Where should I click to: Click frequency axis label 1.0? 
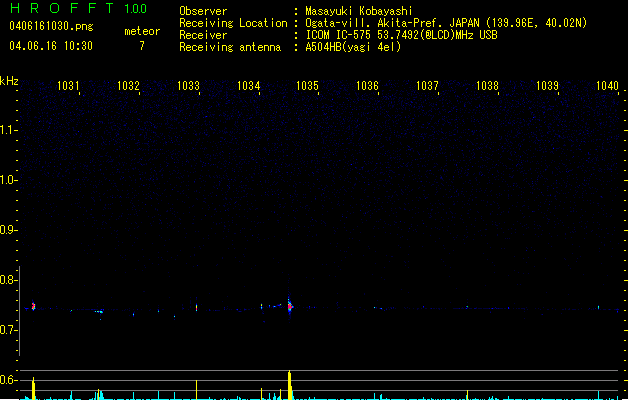pyautogui.click(x=8, y=180)
